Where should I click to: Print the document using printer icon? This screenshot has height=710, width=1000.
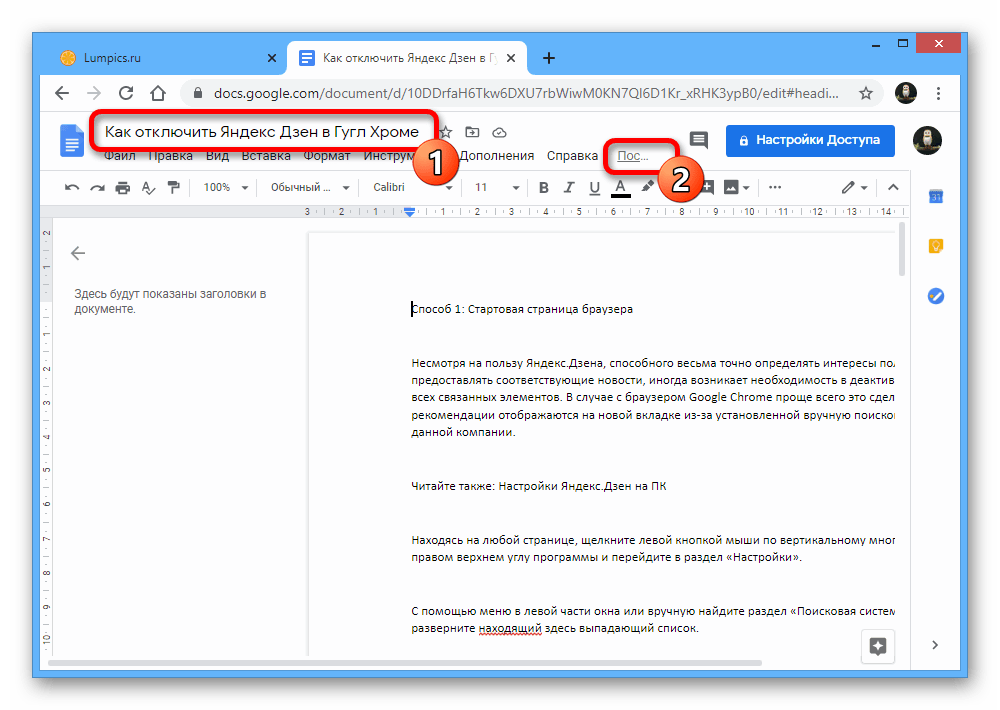(122, 187)
